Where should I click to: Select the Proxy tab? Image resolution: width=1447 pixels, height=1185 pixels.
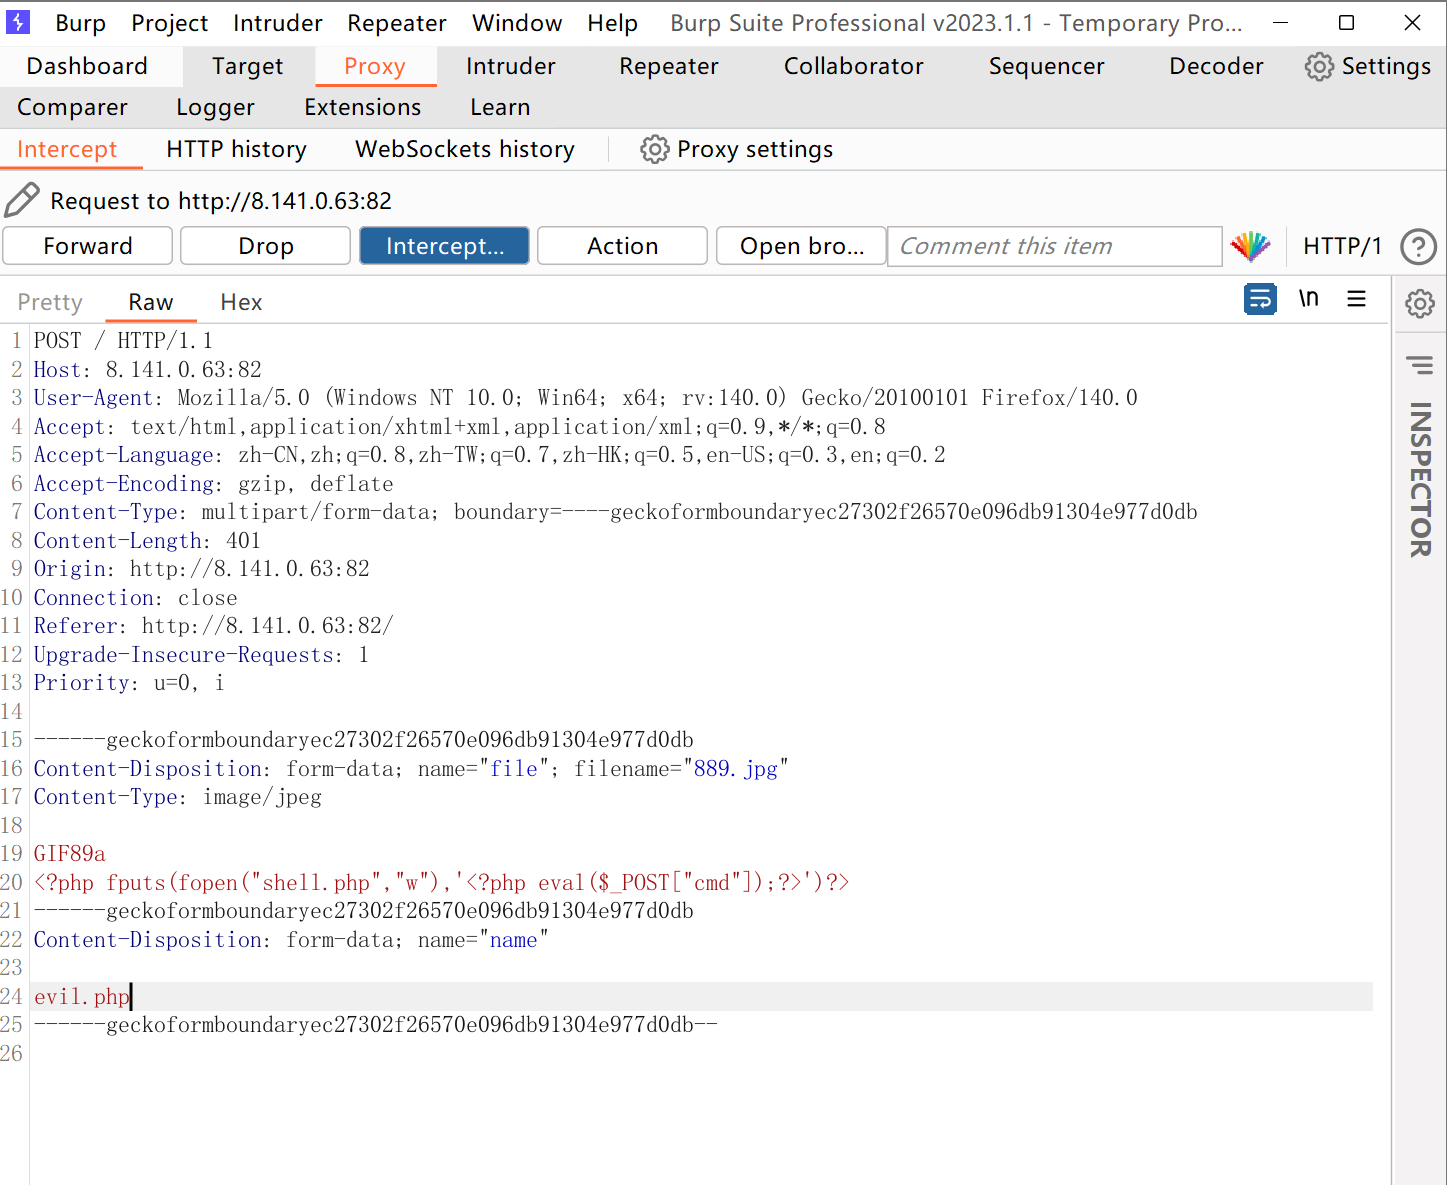(x=375, y=66)
